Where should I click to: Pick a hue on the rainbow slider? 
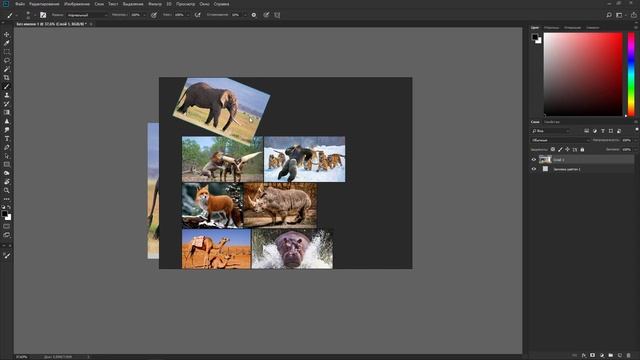click(631, 74)
